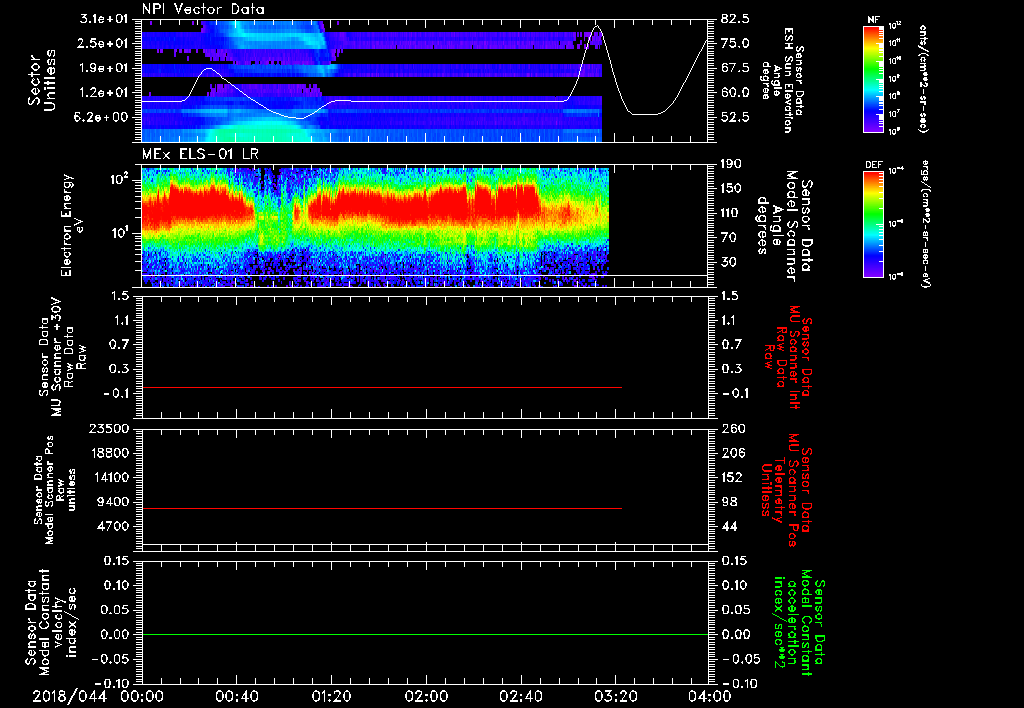The image size is (1024, 708).
Task: Click the red MU Scanner +30V line
Action: tap(381, 387)
